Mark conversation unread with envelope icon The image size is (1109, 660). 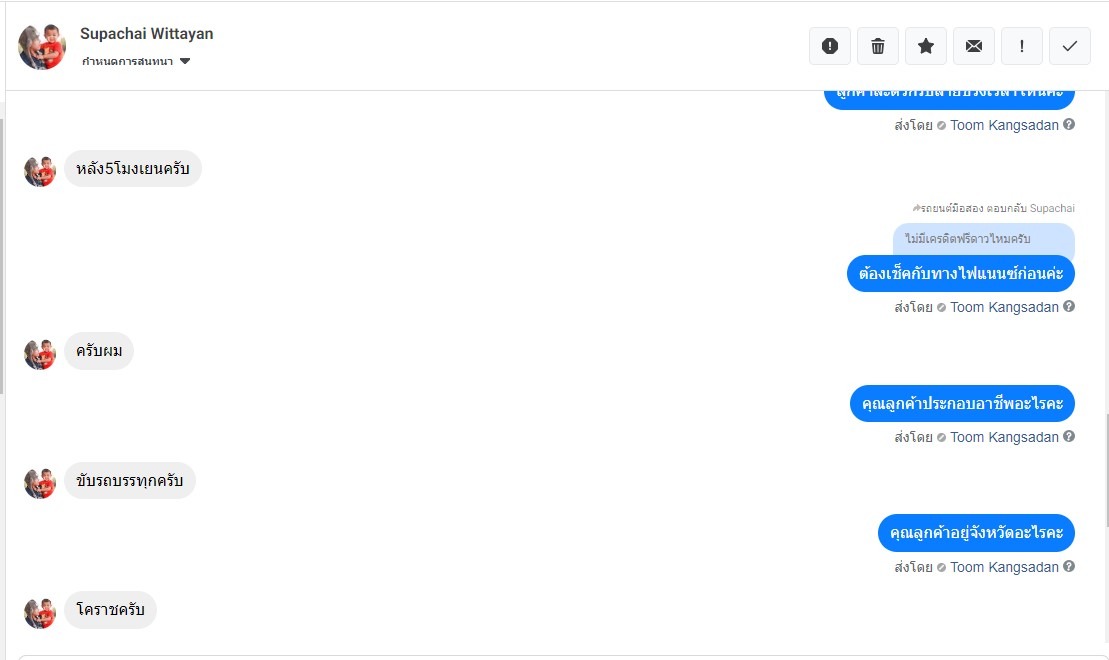click(x=974, y=46)
